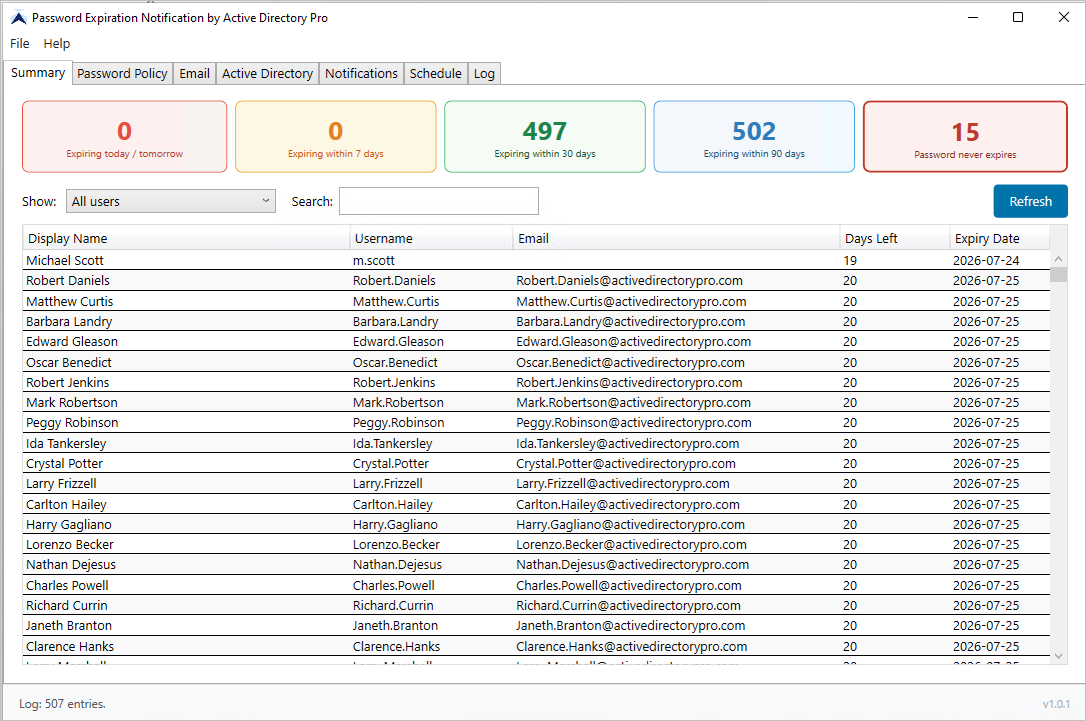Select the Harry Gagliano display name
The width and height of the screenshot is (1086, 721).
(x=69, y=524)
